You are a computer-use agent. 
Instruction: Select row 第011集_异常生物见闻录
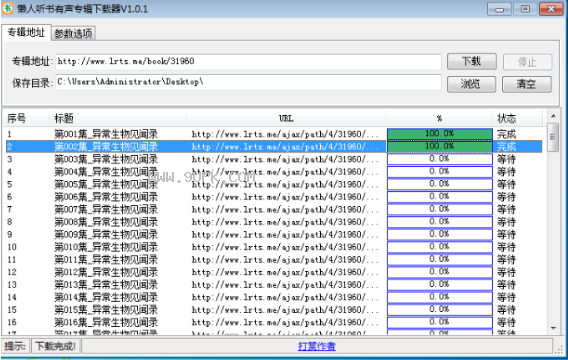[x=274, y=260]
